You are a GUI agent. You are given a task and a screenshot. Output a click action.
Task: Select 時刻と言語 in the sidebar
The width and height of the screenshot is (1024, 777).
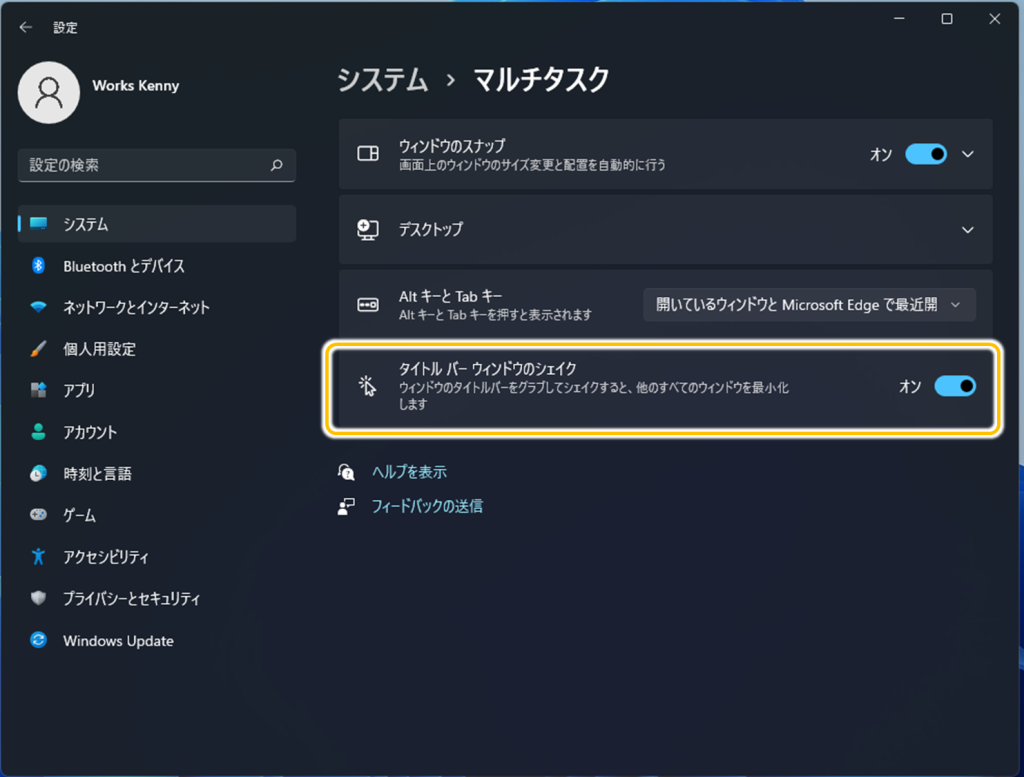tap(97, 474)
